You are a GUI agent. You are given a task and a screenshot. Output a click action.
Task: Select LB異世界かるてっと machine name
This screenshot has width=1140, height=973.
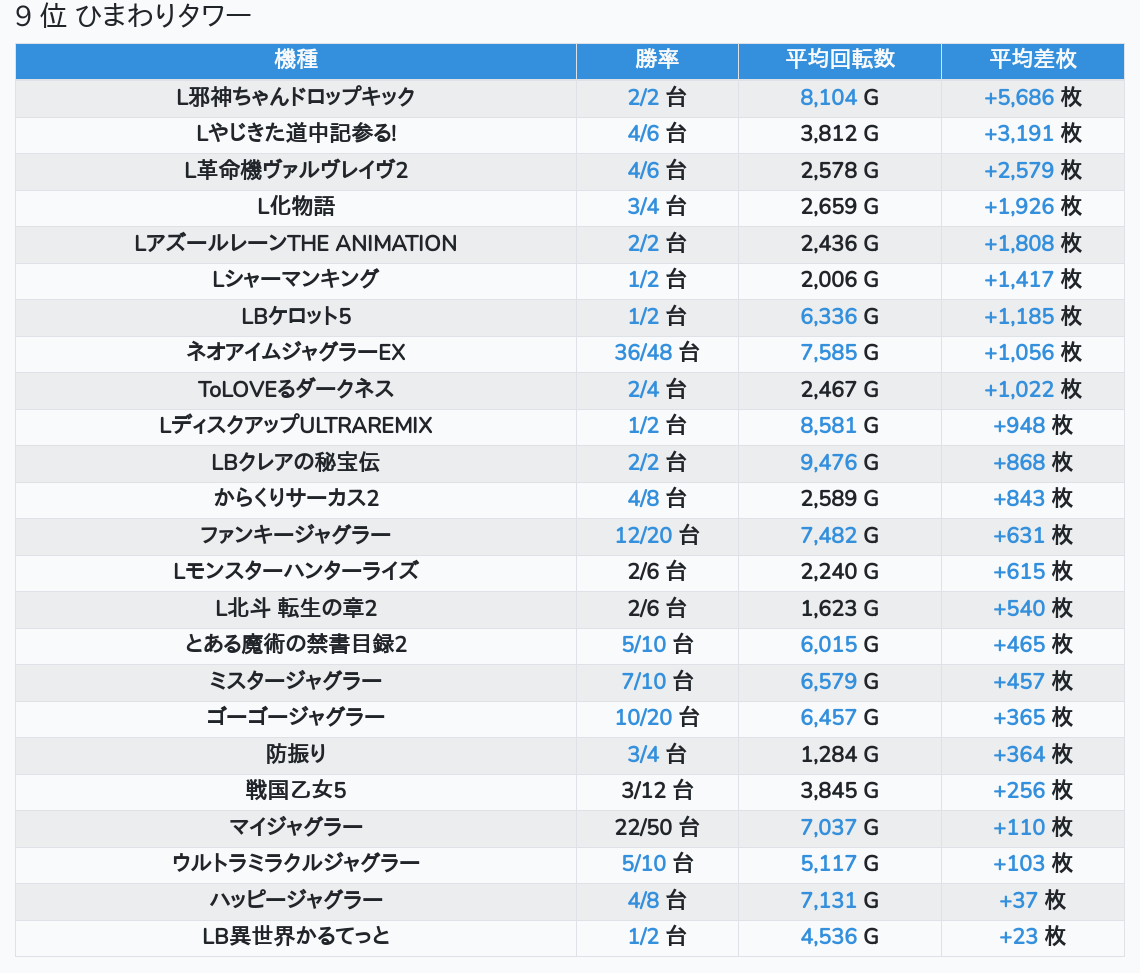coord(296,937)
